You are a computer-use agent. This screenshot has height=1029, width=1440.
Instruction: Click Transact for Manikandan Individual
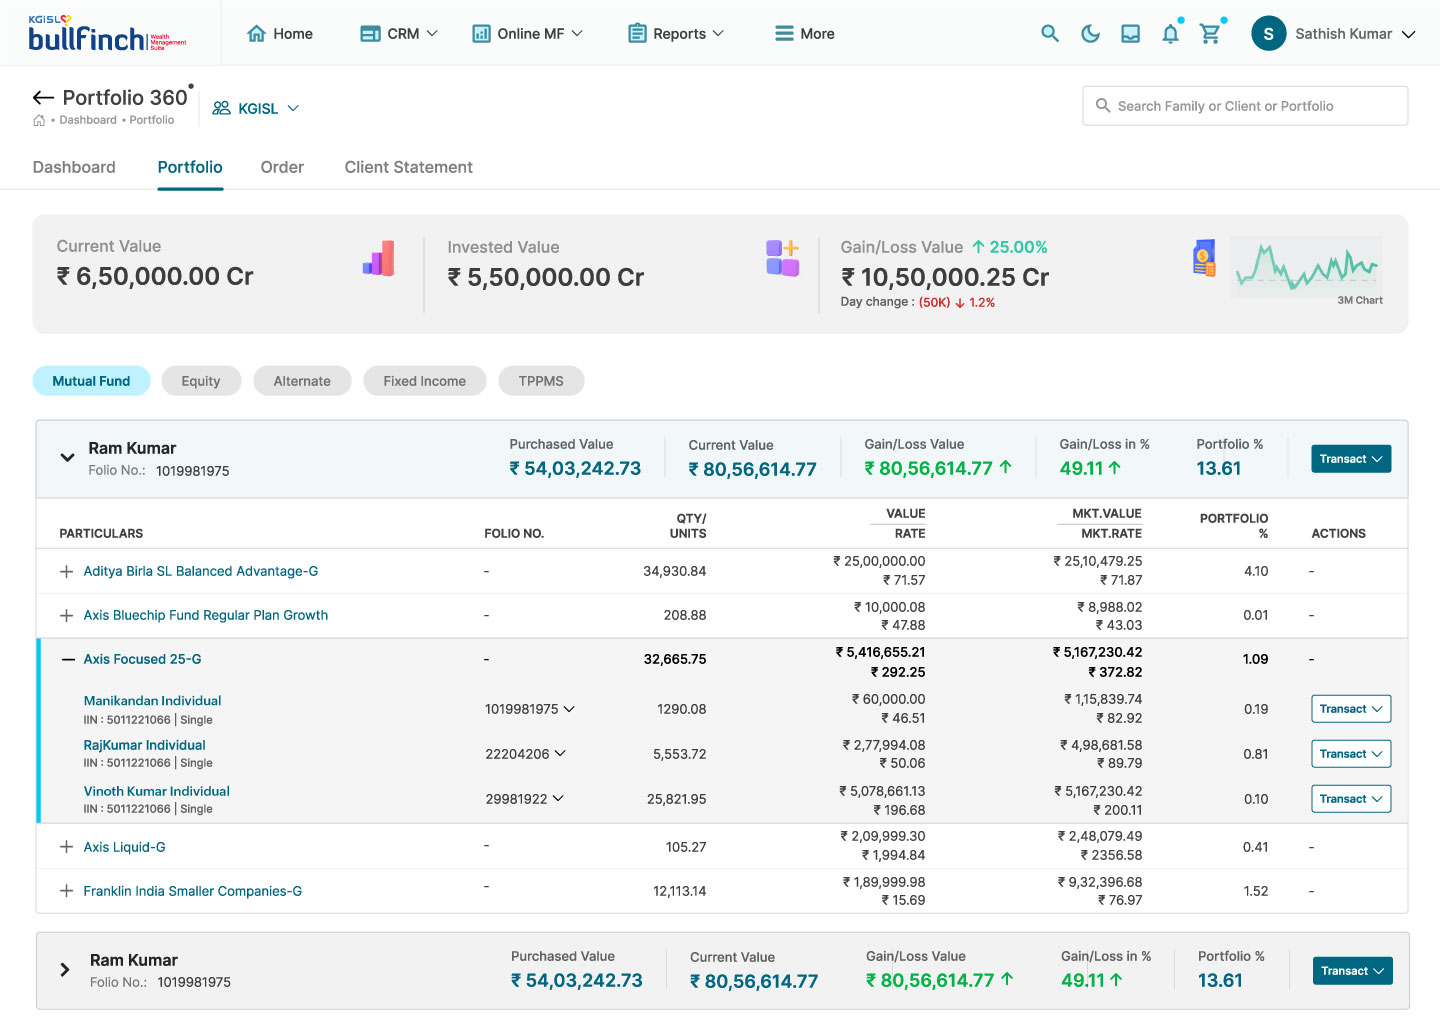click(x=1351, y=709)
